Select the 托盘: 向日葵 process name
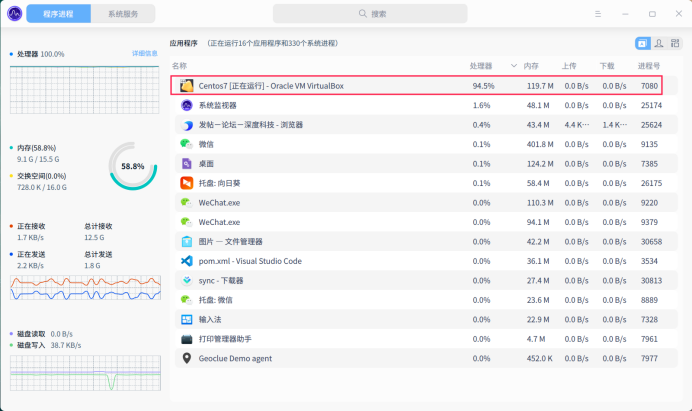The image size is (692, 411). pos(219,183)
